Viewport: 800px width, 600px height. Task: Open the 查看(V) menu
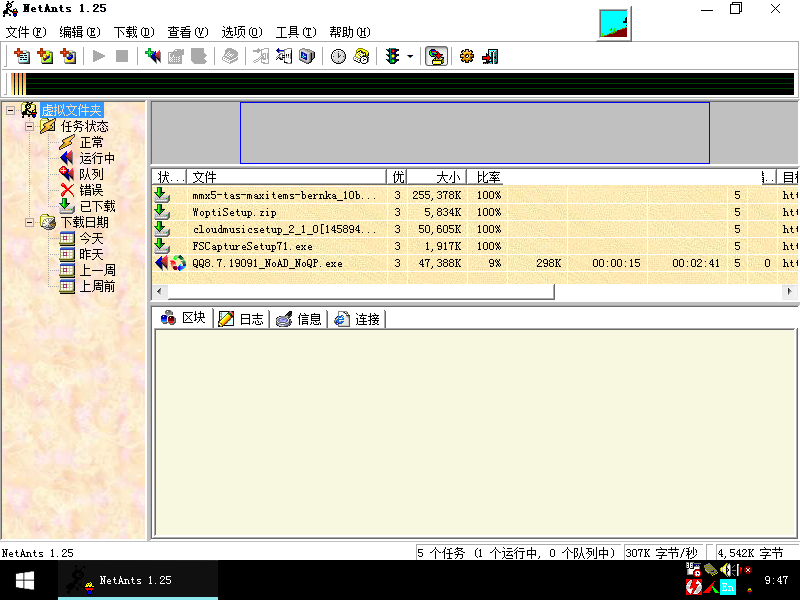click(188, 32)
